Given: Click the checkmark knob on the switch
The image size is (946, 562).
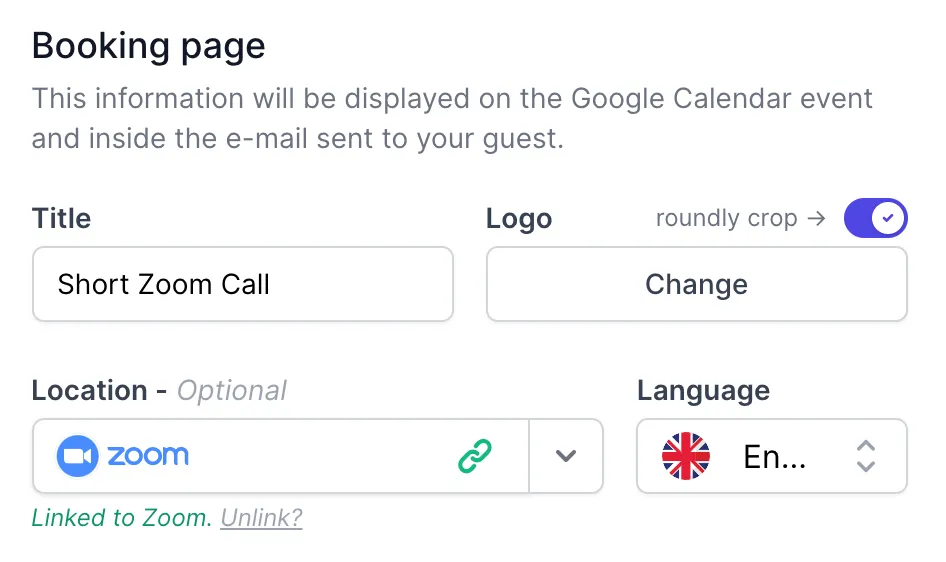Looking at the screenshot, I should (887, 218).
